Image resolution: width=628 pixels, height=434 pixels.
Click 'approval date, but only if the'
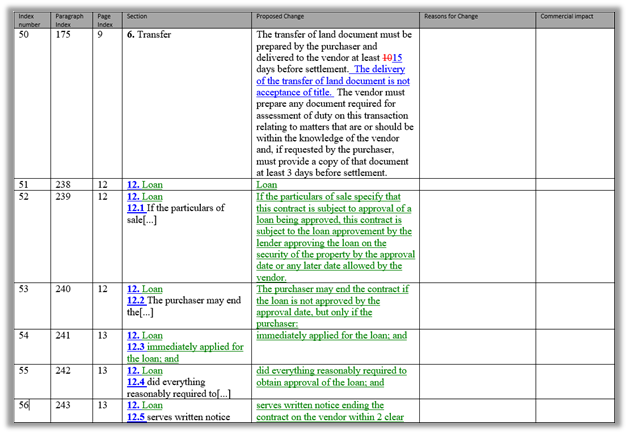tap(314, 312)
